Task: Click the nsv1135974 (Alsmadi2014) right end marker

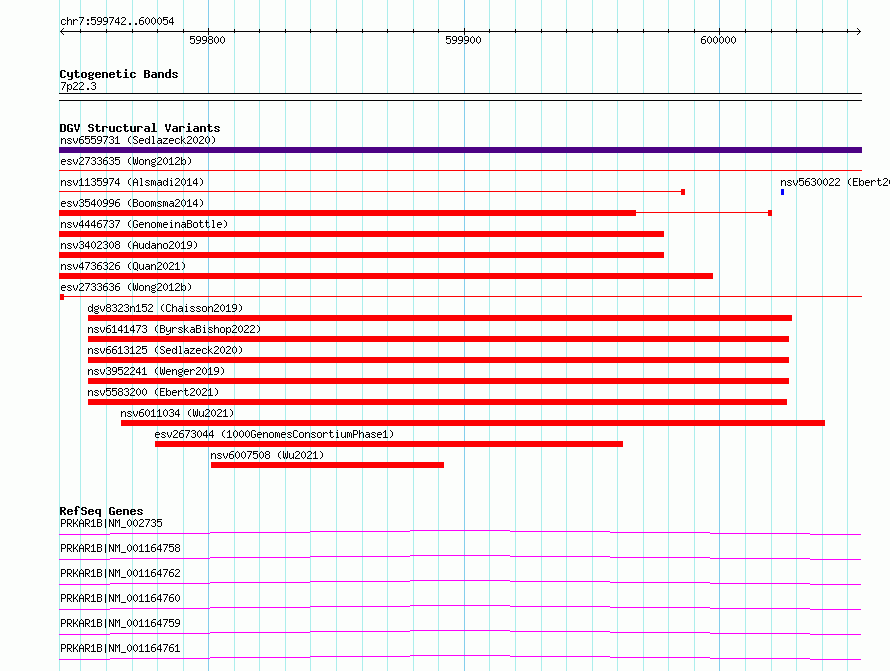Action: 683,192
